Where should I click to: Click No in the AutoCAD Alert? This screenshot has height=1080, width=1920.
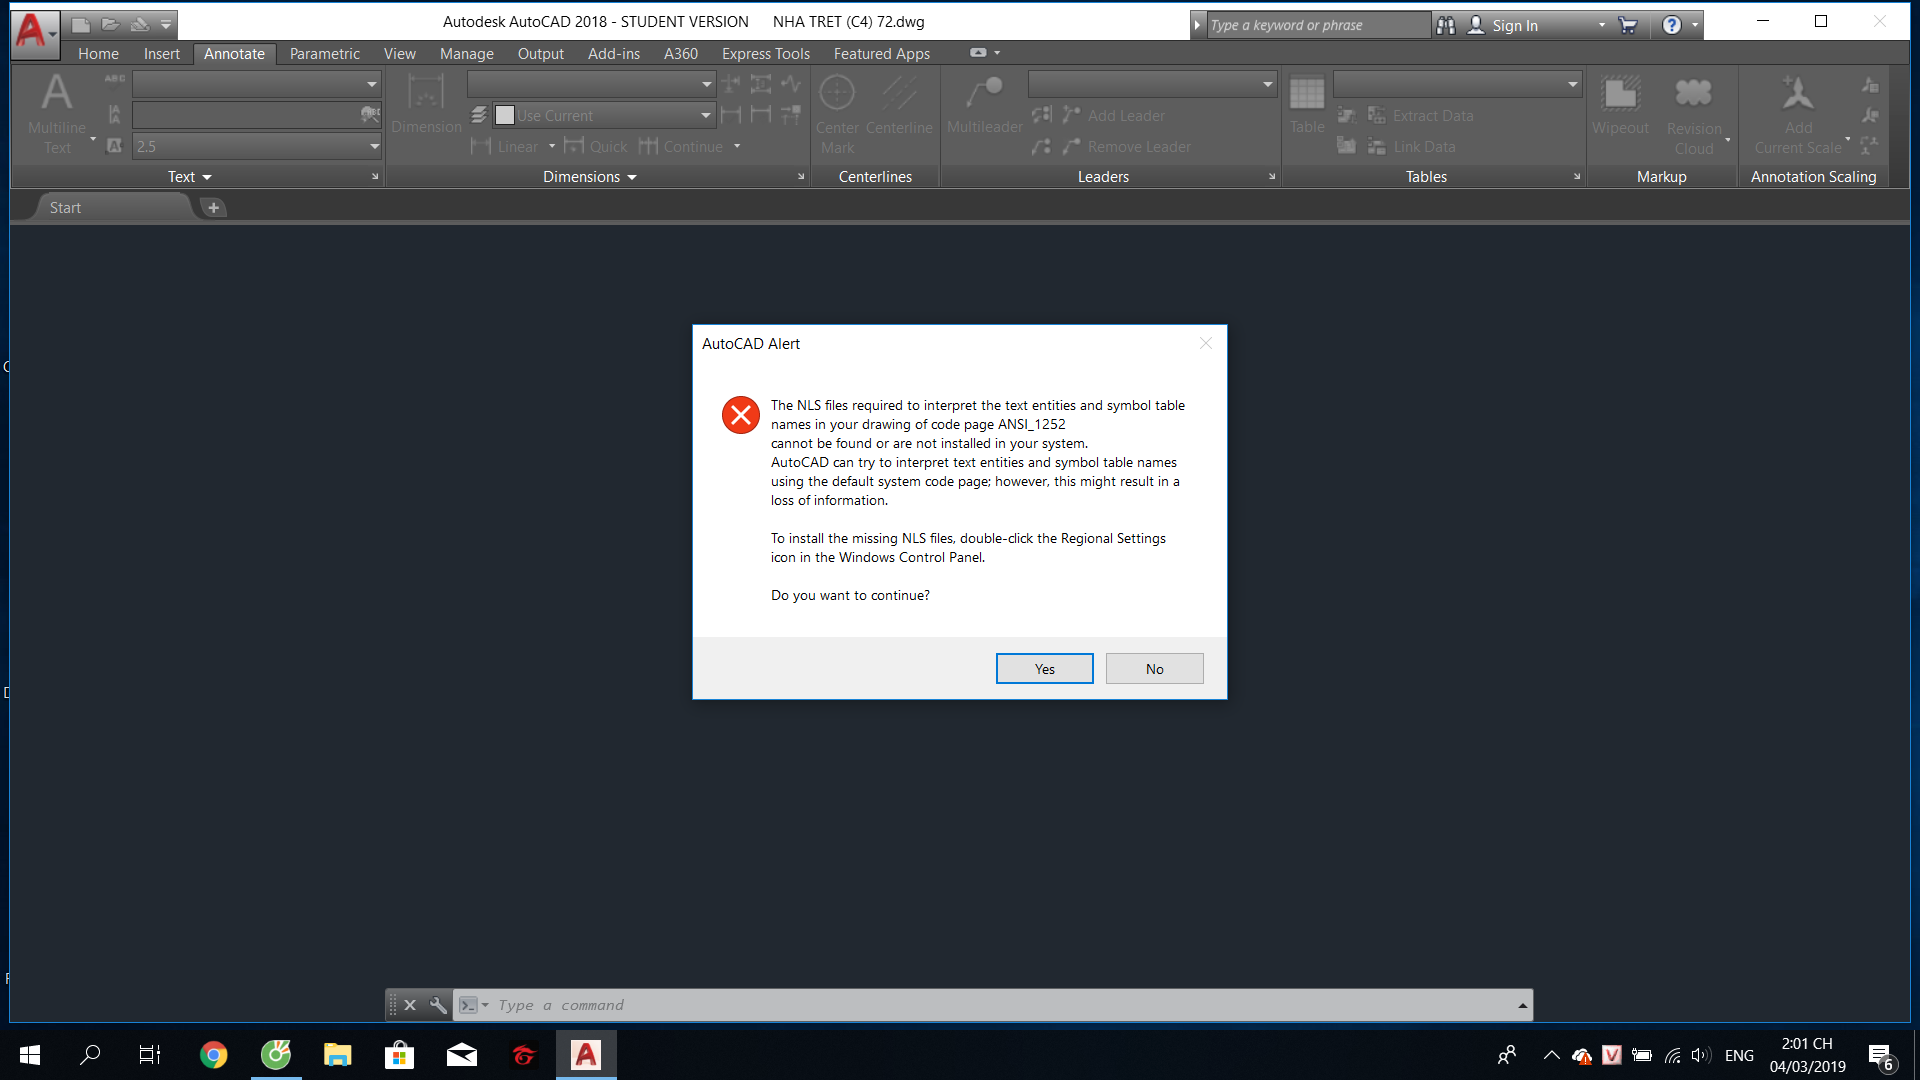pos(1154,669)
